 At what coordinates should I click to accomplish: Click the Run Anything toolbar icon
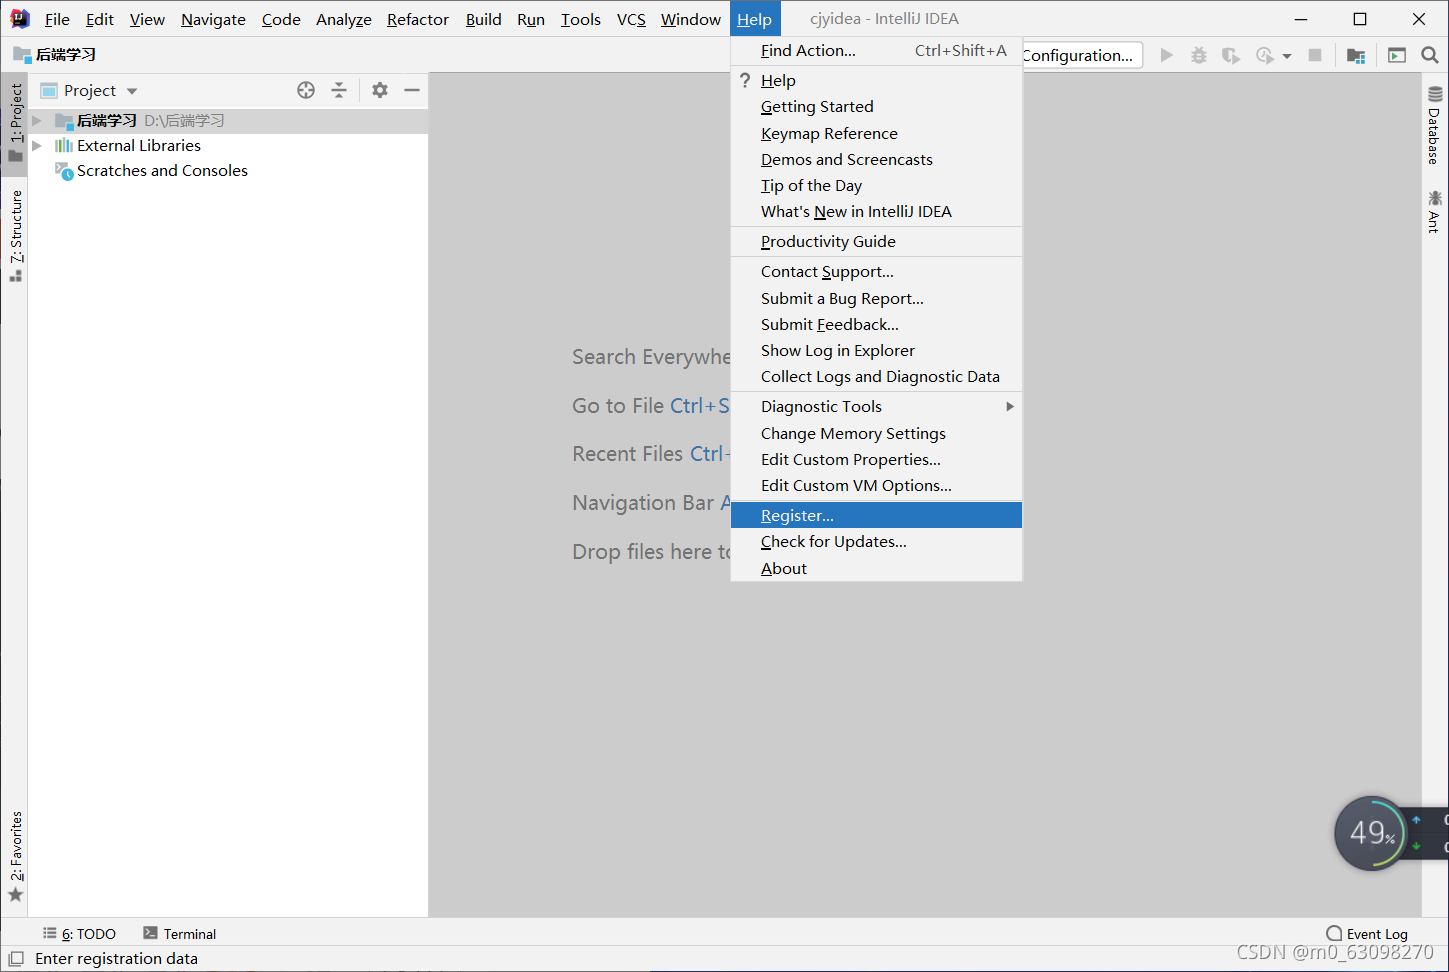(1397, 55)
